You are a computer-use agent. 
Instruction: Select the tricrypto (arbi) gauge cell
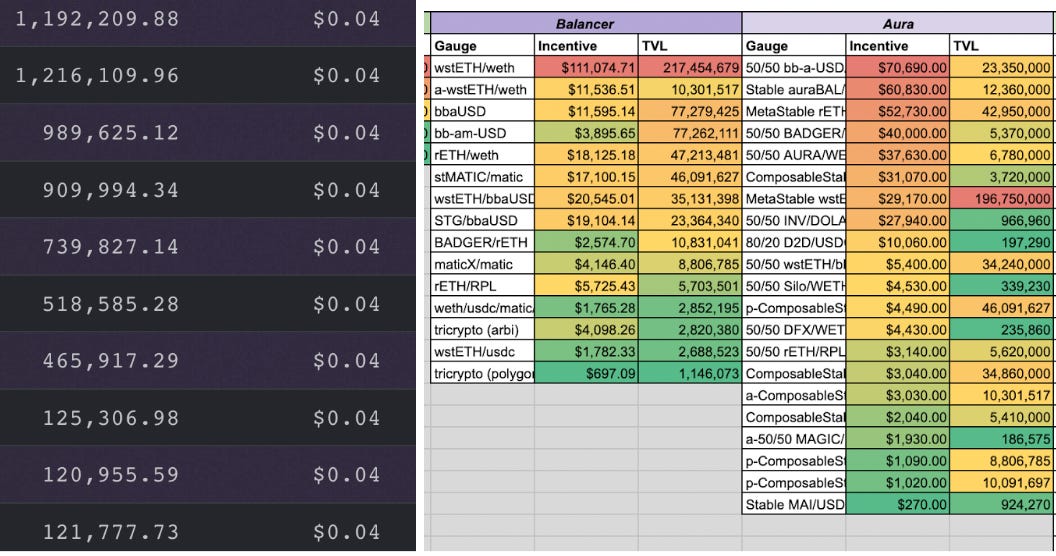482,330
